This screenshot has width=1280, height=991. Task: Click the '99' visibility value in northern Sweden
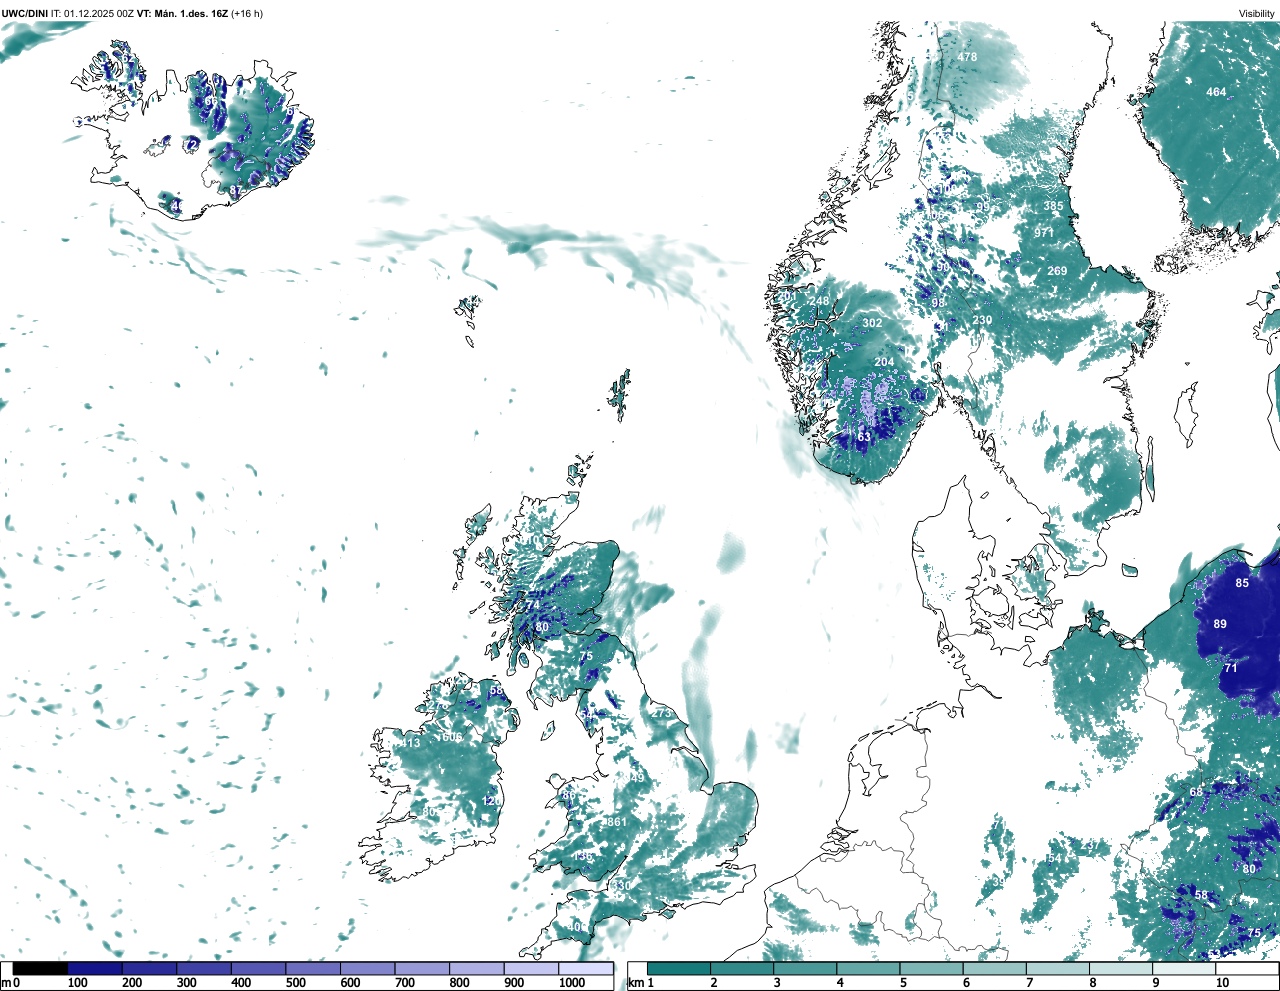pyautogui.click(x=983, y=207)
